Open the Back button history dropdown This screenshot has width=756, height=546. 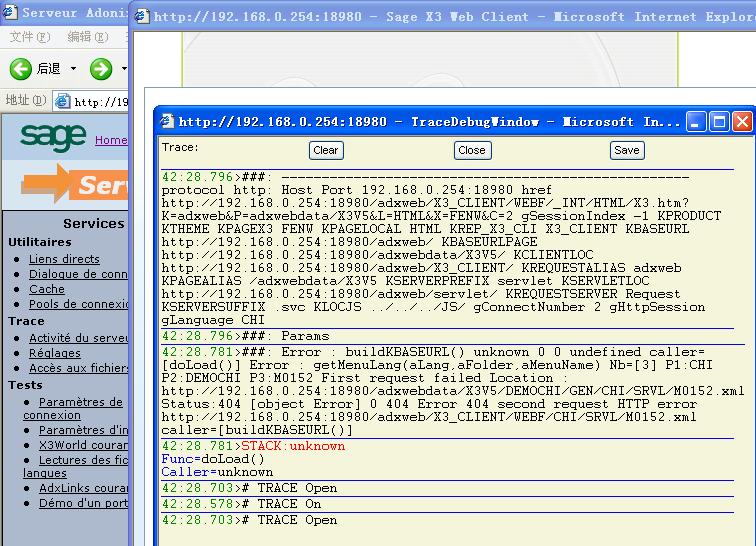pos(73,69)
